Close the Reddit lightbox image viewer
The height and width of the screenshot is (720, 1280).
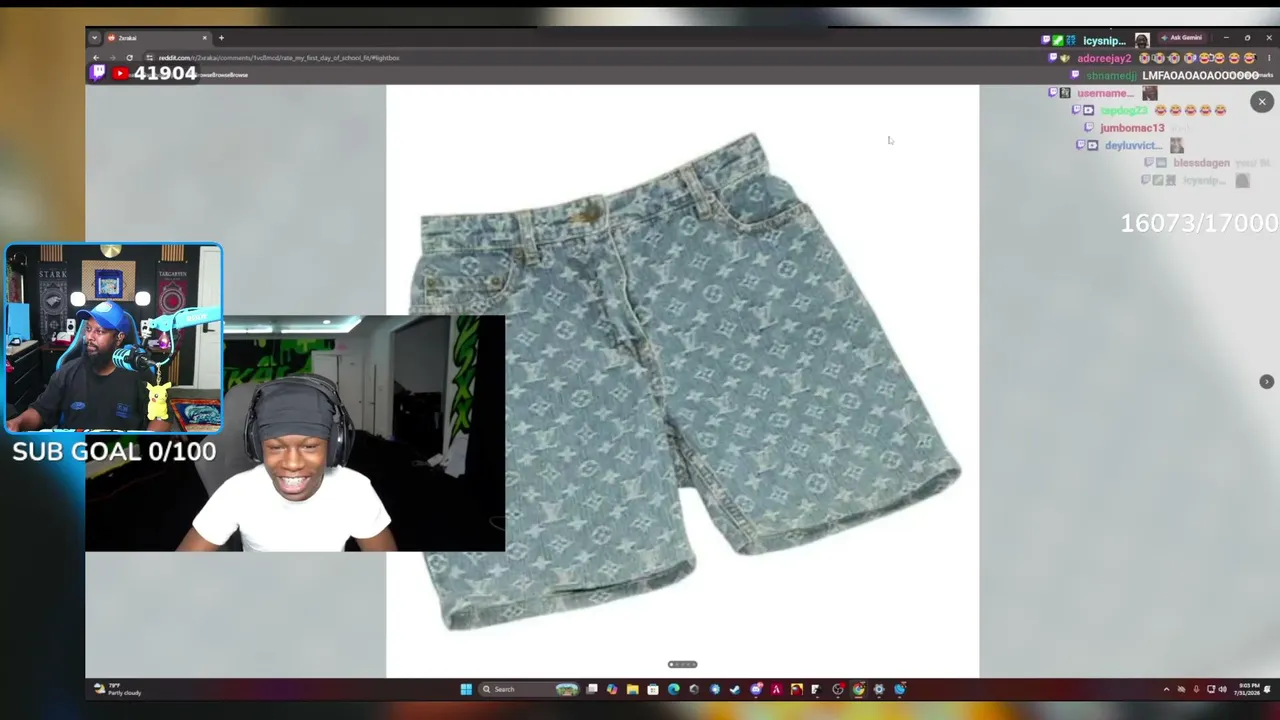coord(1262,102)
